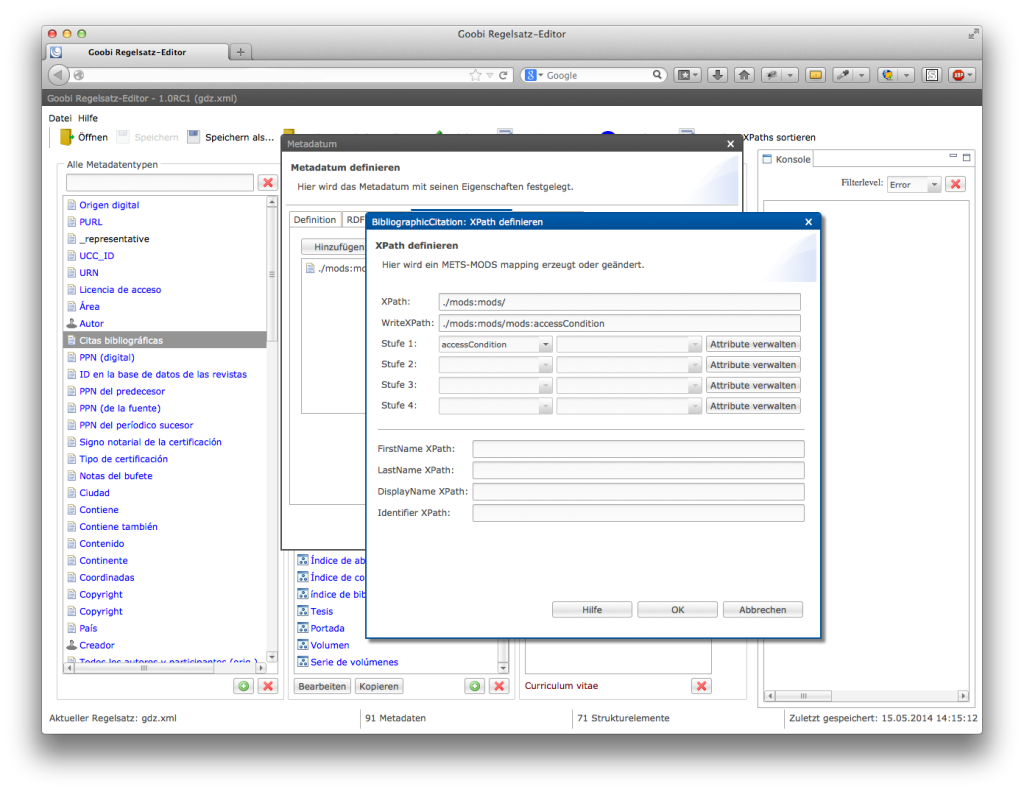
Task: Click Attribute verwalten for Stufe 1
Action: [753, 344]
